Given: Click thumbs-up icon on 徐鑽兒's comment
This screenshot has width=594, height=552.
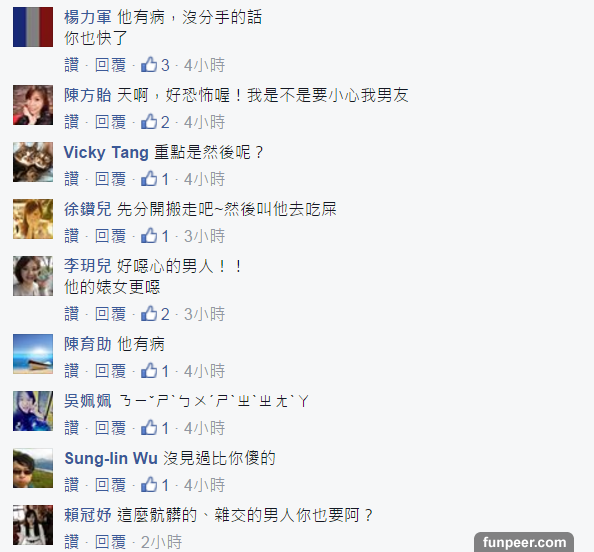Looking at the screenshot, I should (149, 236).
